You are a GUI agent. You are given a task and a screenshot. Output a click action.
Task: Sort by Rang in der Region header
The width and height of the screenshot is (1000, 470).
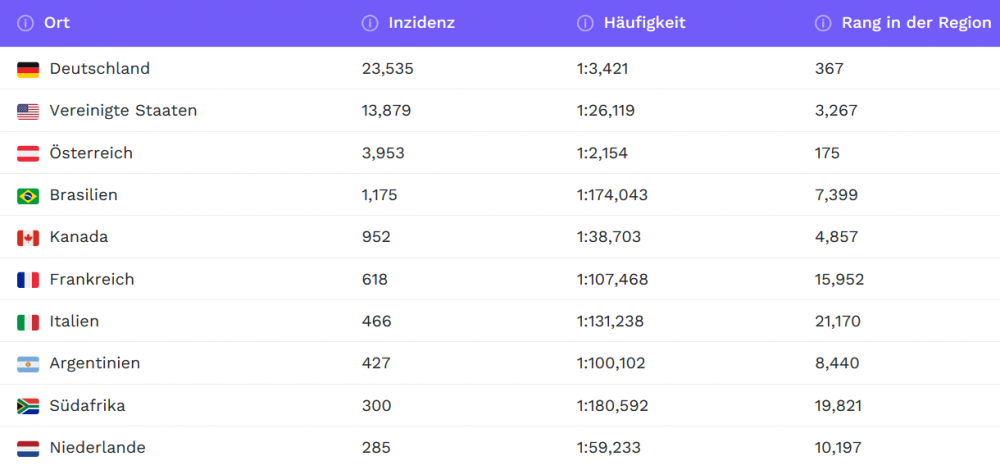point(916,24)
